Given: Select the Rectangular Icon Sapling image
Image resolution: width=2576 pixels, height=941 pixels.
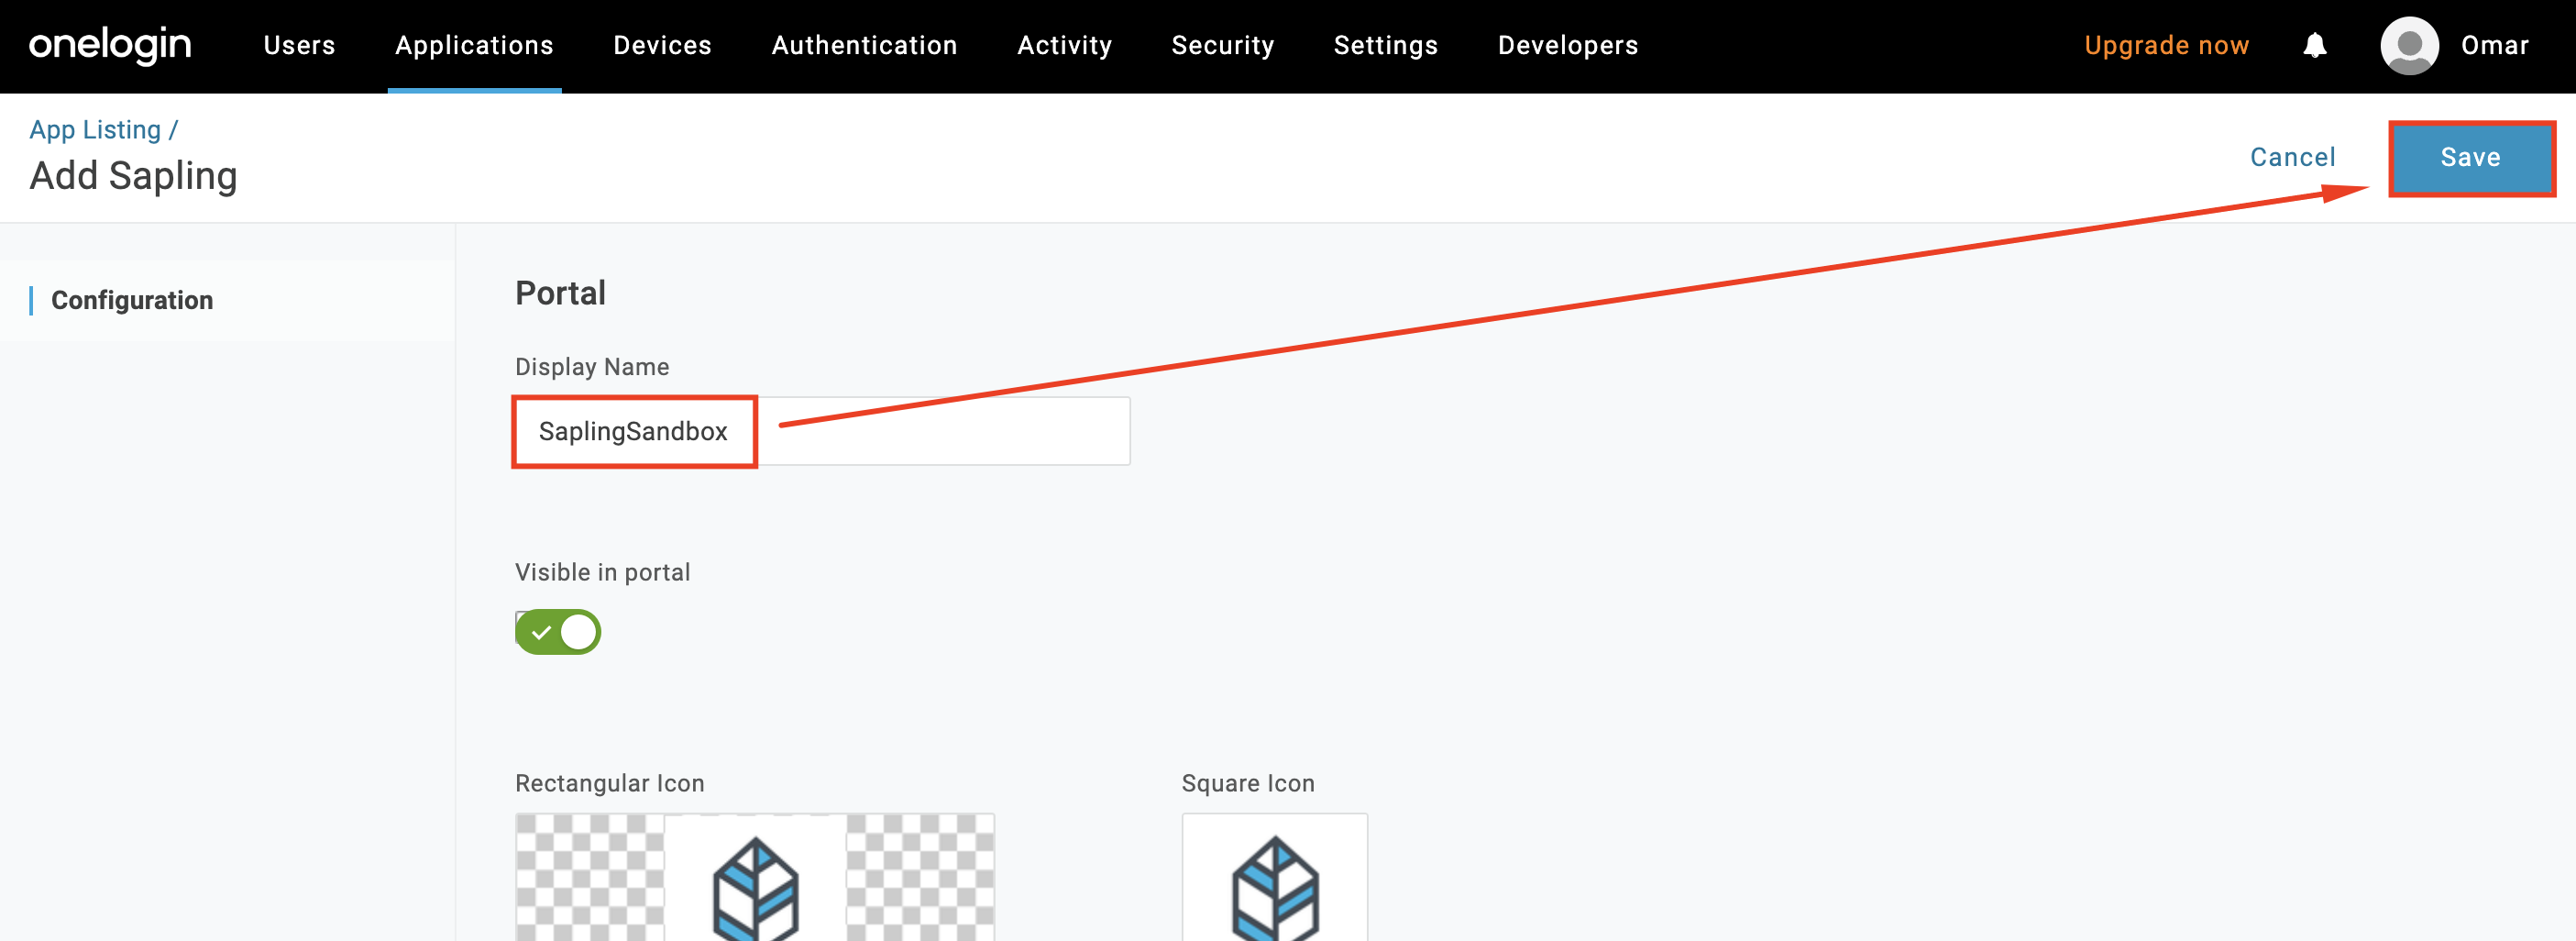Looking at the screenshot, I should (755, 880).
